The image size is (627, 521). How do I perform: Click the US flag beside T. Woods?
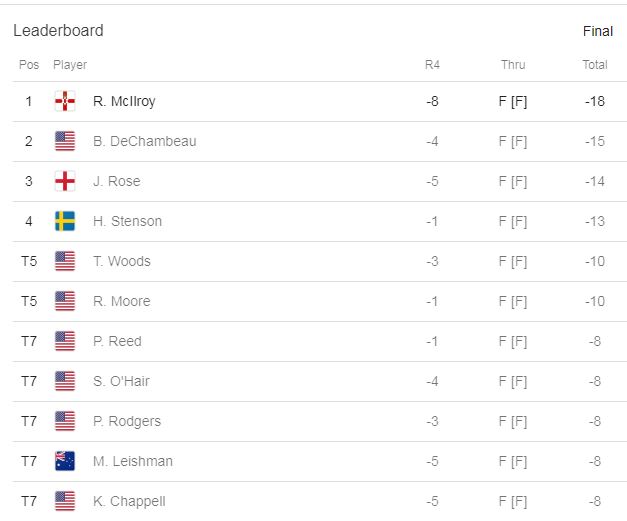(x=65, y=261)
